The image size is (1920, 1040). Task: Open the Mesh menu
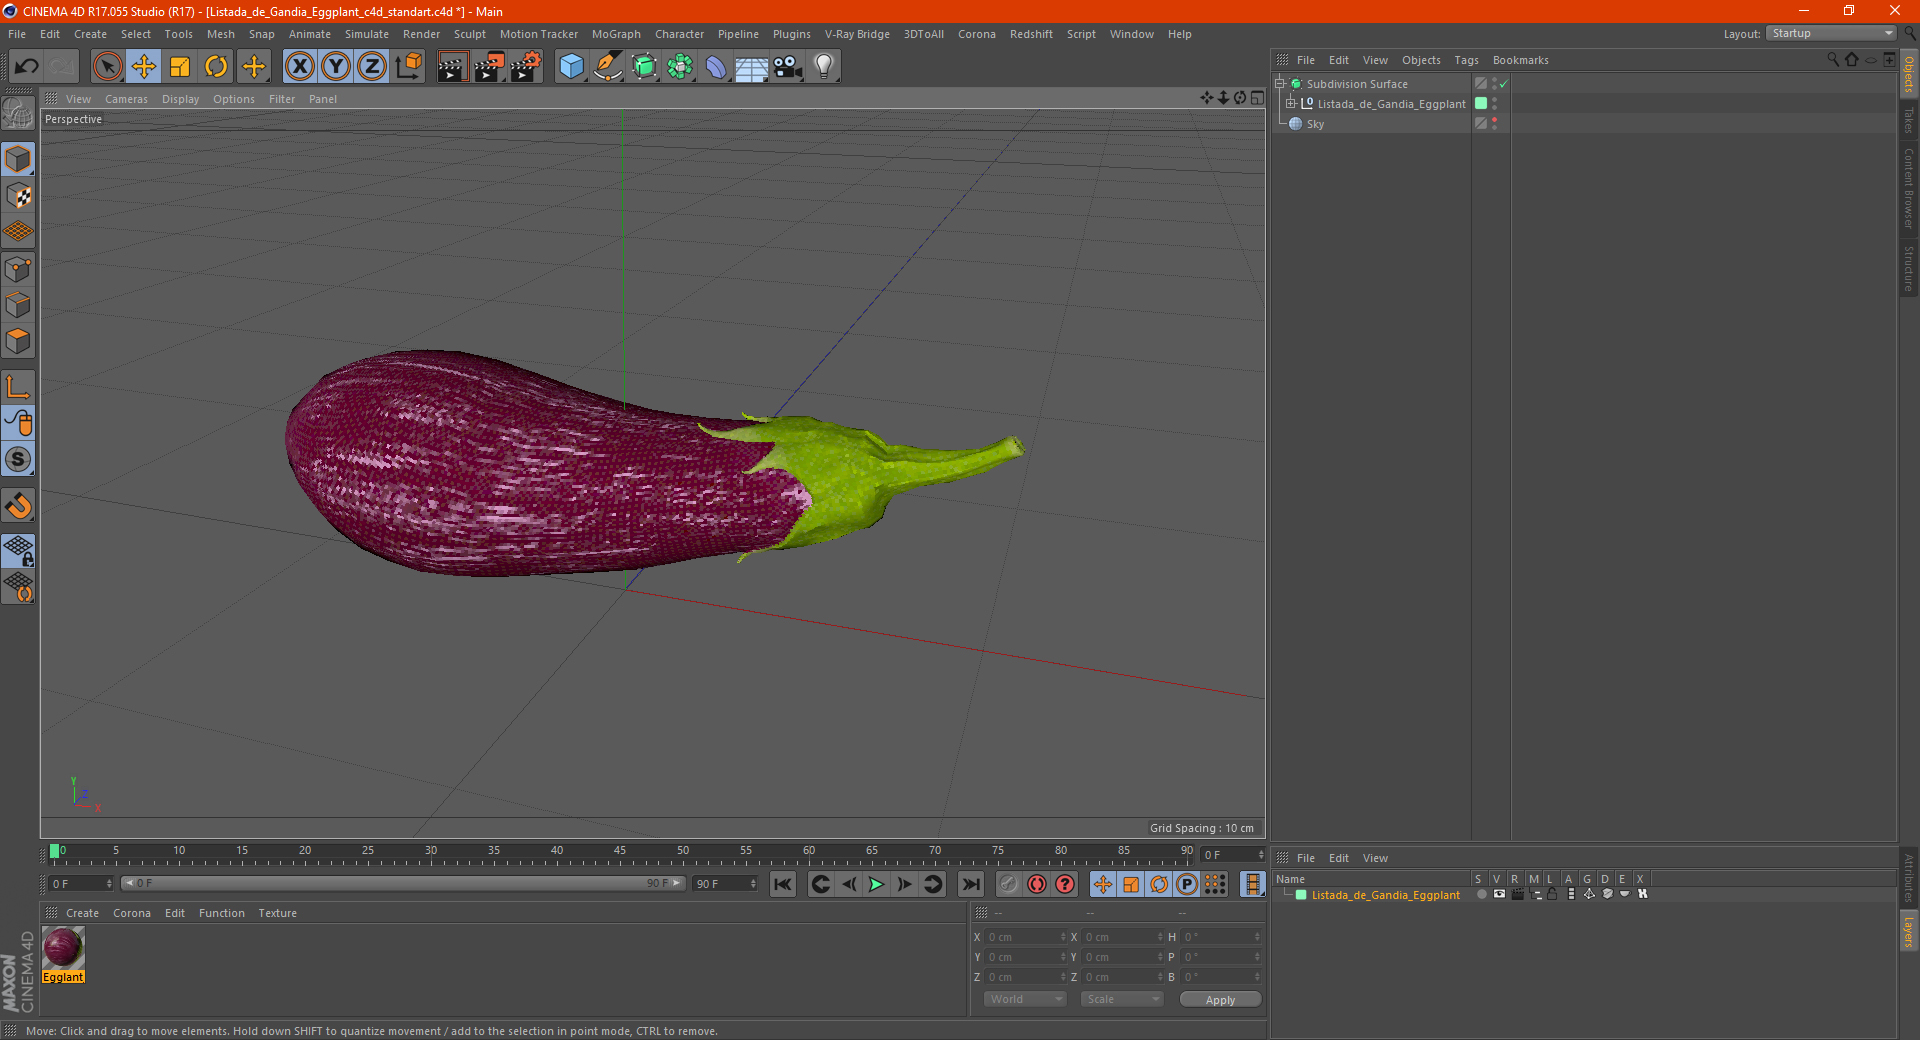click(x=220, y=34)
